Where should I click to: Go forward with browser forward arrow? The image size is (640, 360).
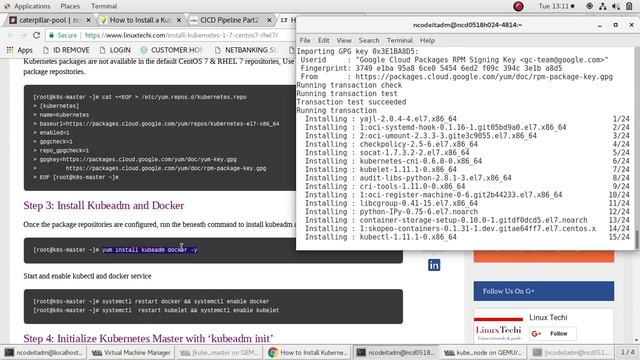[x=23, y=35]
